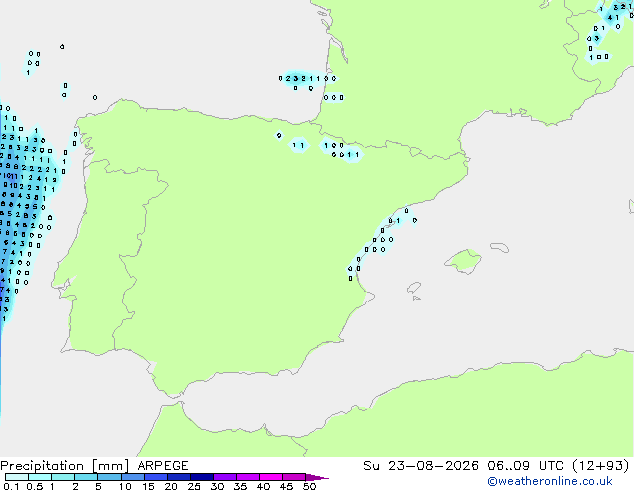Click the '1 0 0' precipitation values in top-right Alps

click(598, 57)
